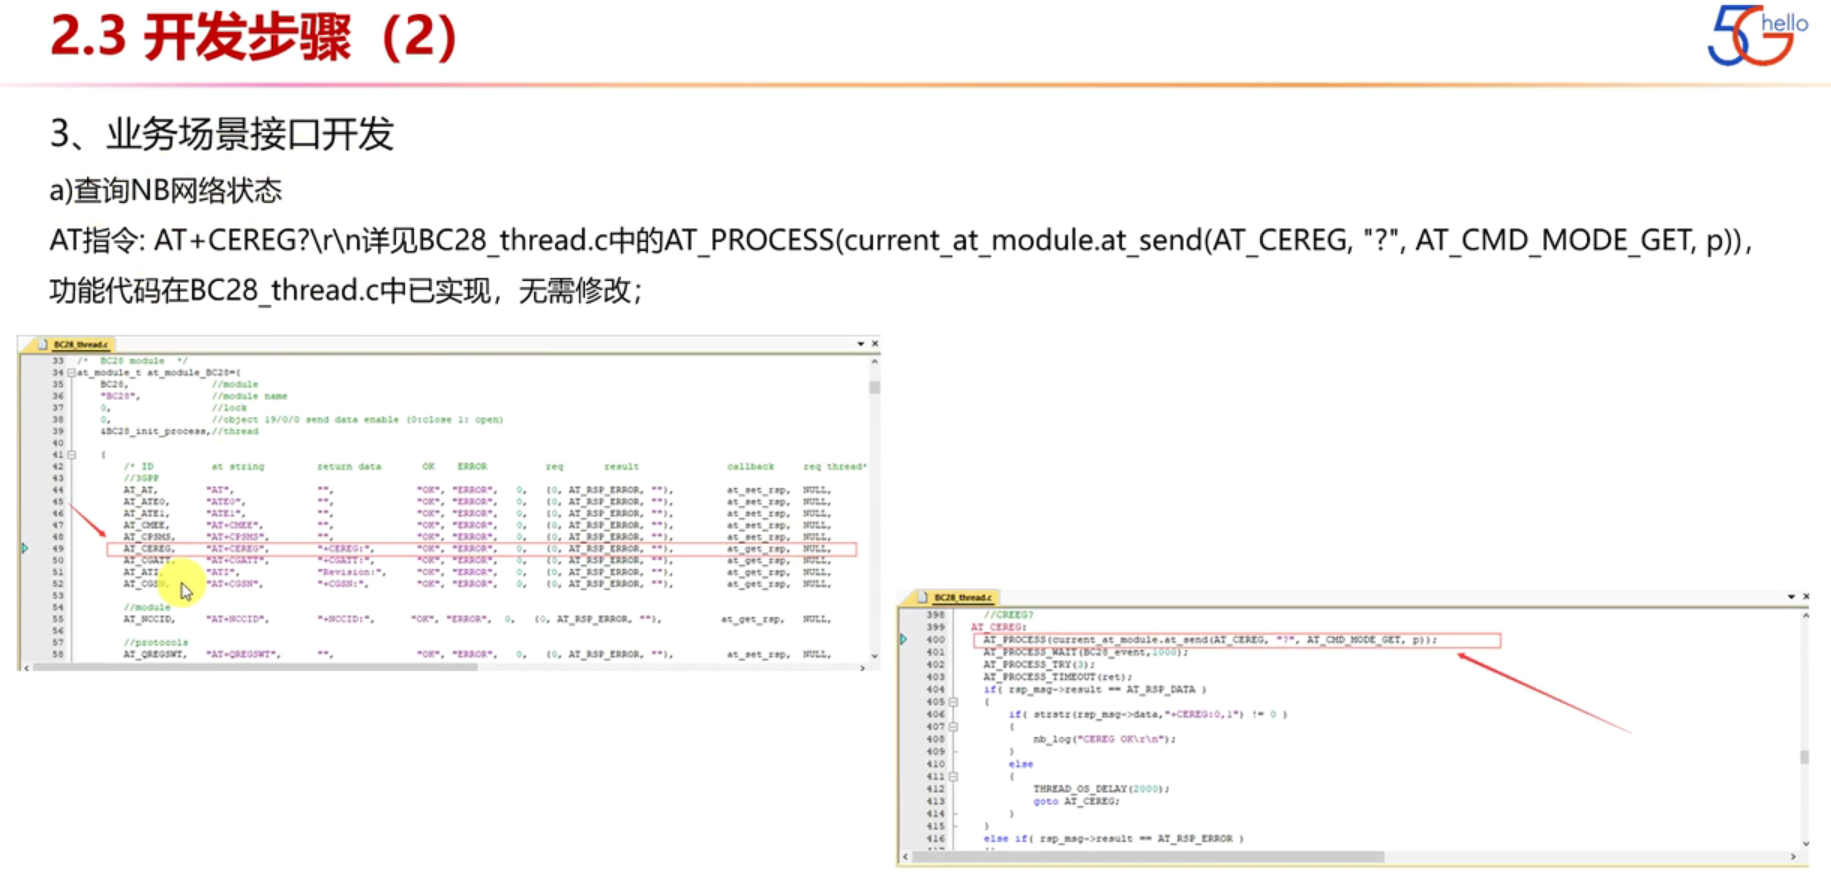The width and height of the screenshot is (1831, 881).
Task: Click AT_NCCID entry on line 55
Action: point(149,619)
